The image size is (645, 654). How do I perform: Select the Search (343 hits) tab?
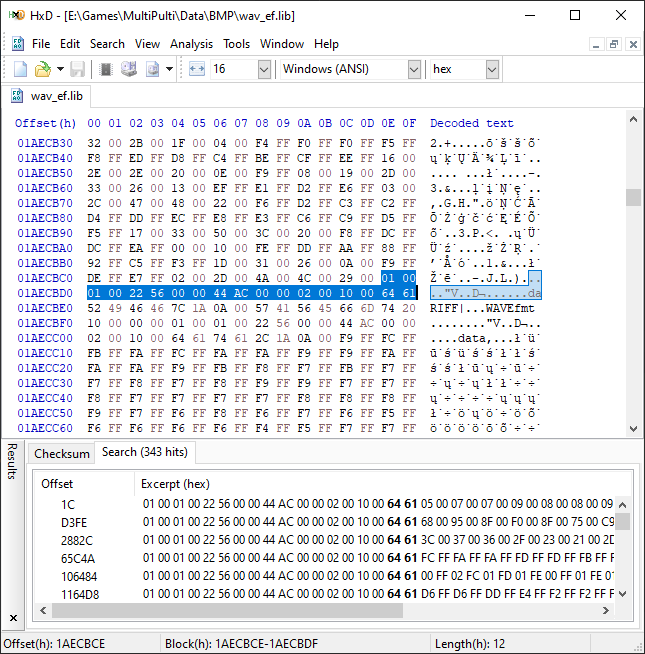(x=145, y=452)
